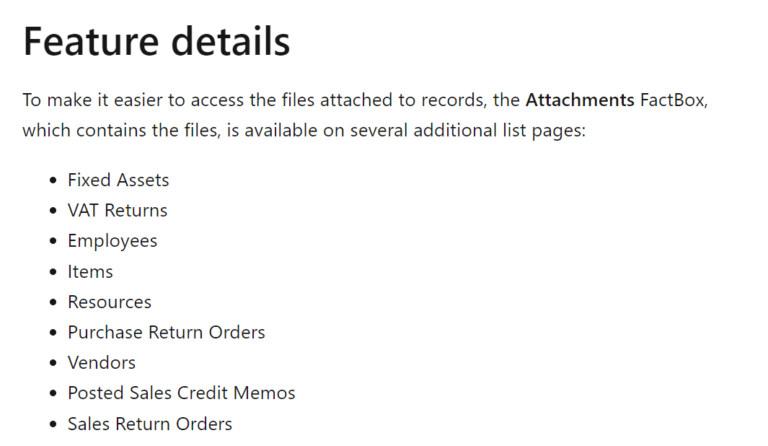Click the "Feature details" heading
The height and width of the screenshot is (446, 768).
pyautogui.click(x=156, y=42)
